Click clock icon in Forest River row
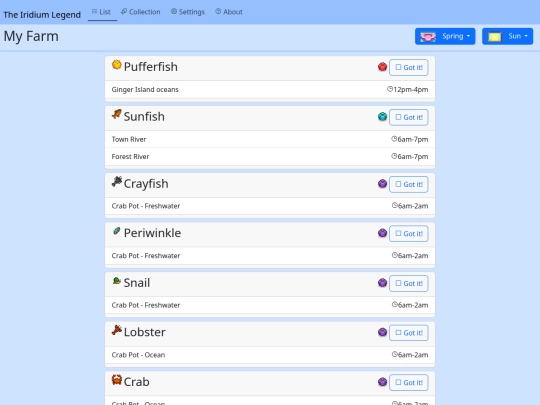This screenshot has height=405, width=540. pos(394,156)
